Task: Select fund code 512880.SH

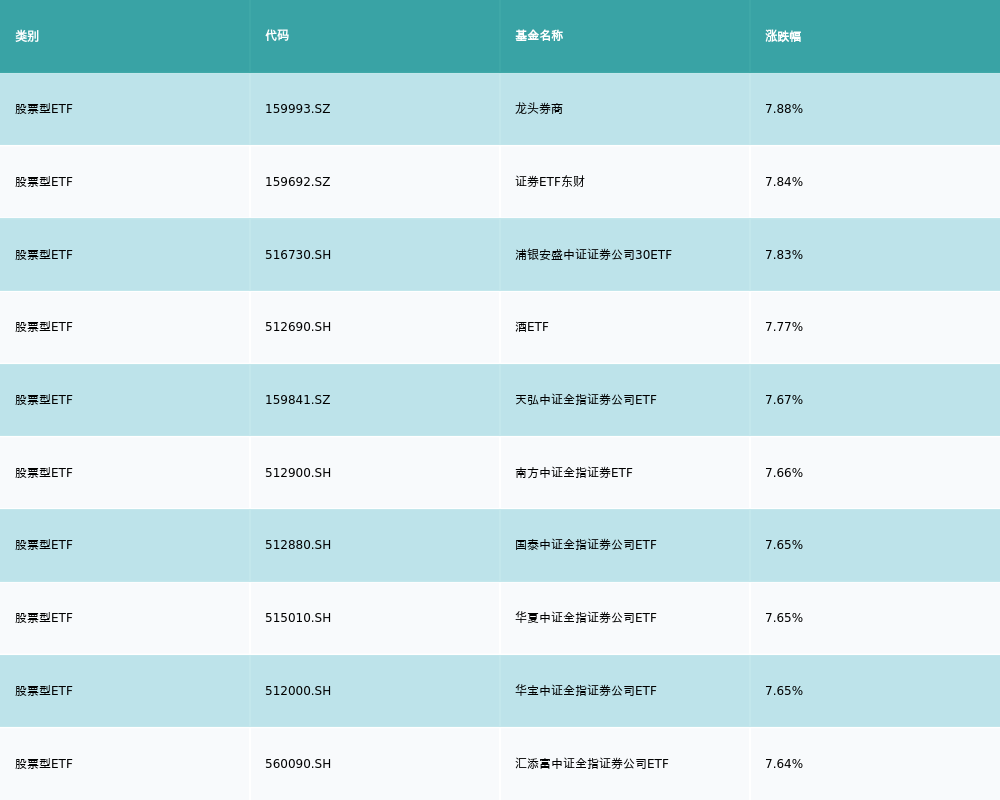Action: pos(298,545)
